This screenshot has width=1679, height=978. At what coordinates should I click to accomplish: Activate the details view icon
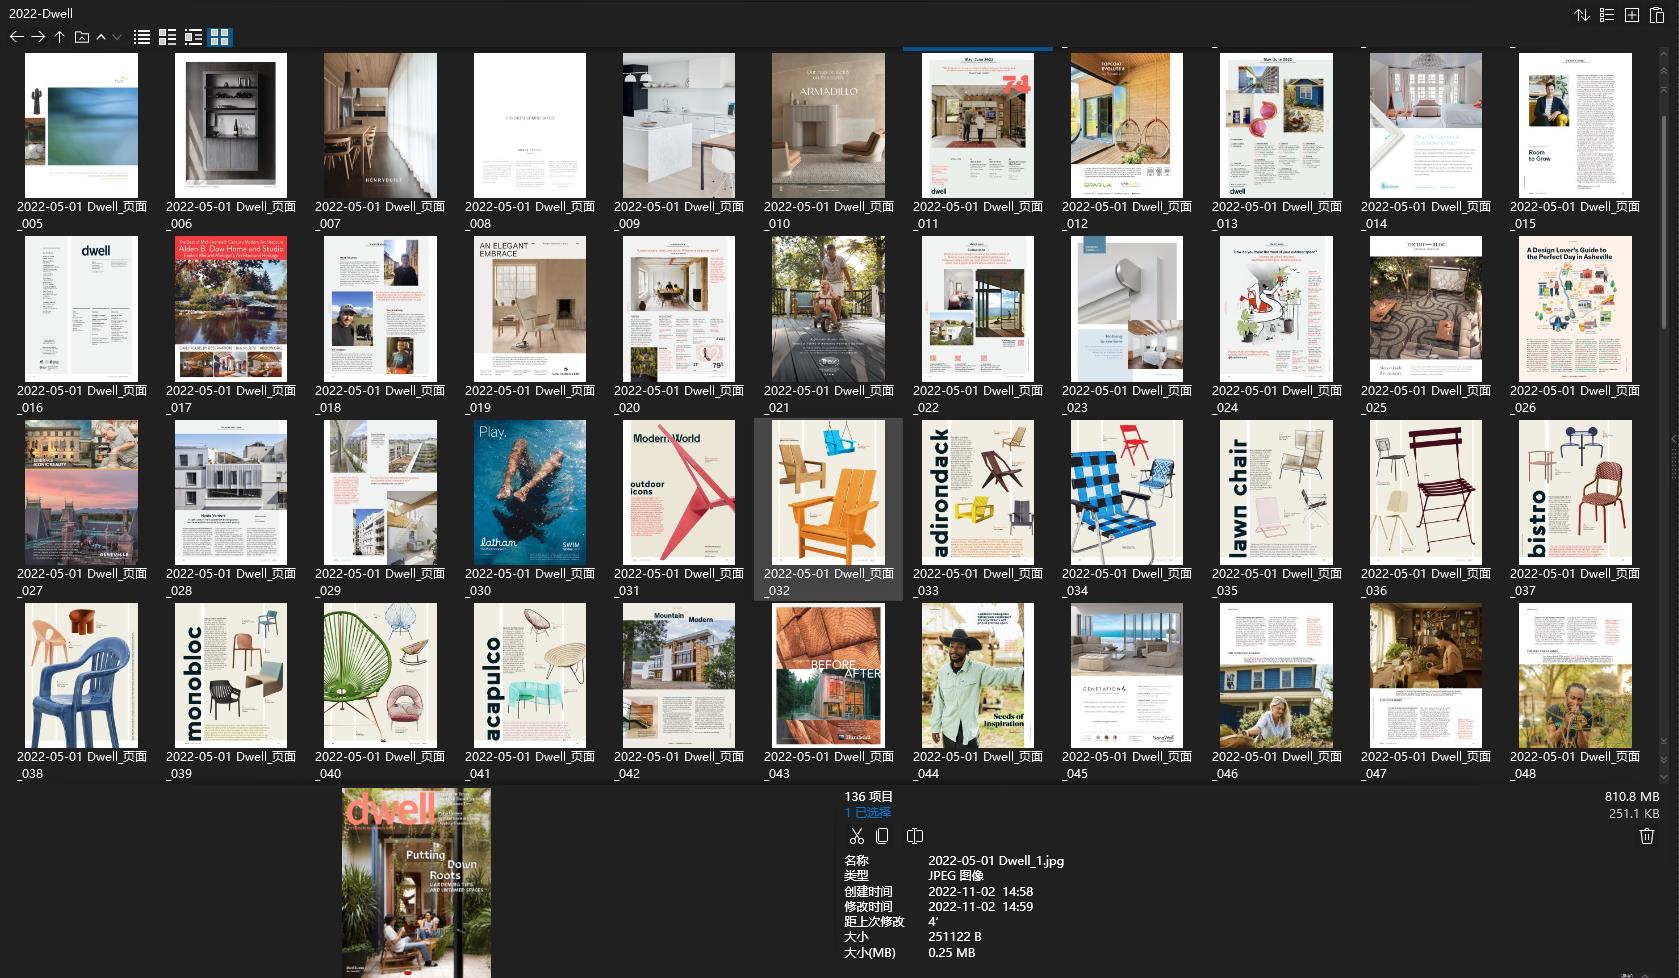point(167,37)
